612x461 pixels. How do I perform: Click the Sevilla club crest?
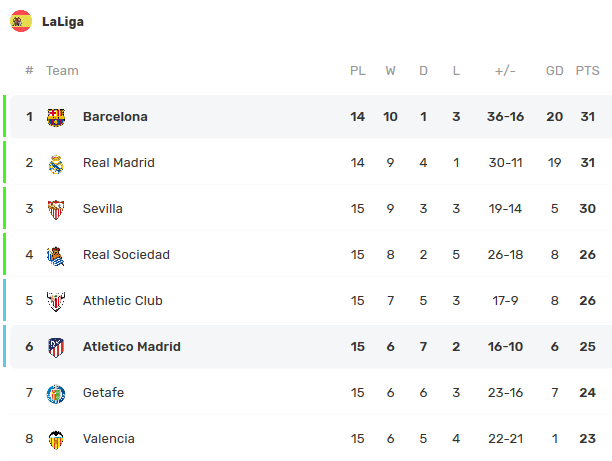click(57, 209)
